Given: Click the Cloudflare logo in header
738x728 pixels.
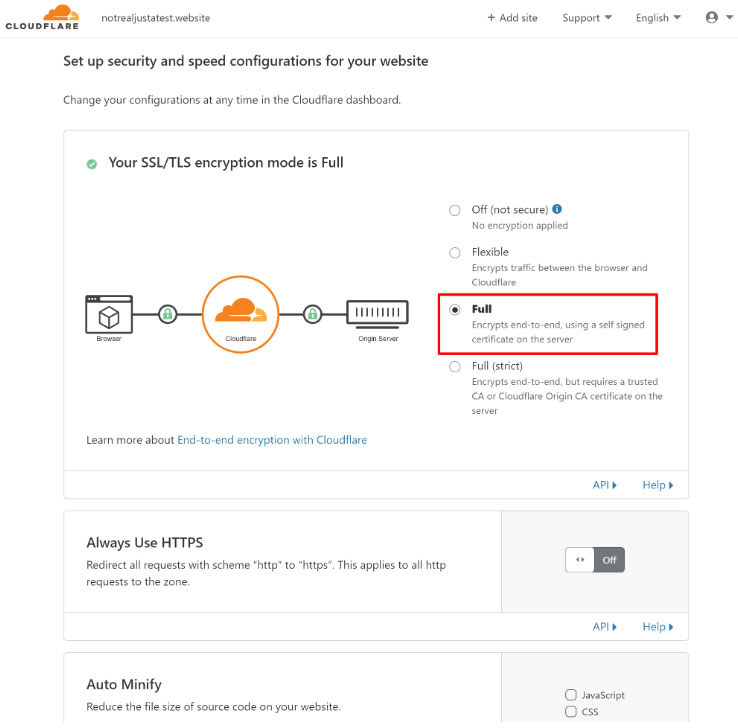Looking at the screenshot, I should coord(42,17).
